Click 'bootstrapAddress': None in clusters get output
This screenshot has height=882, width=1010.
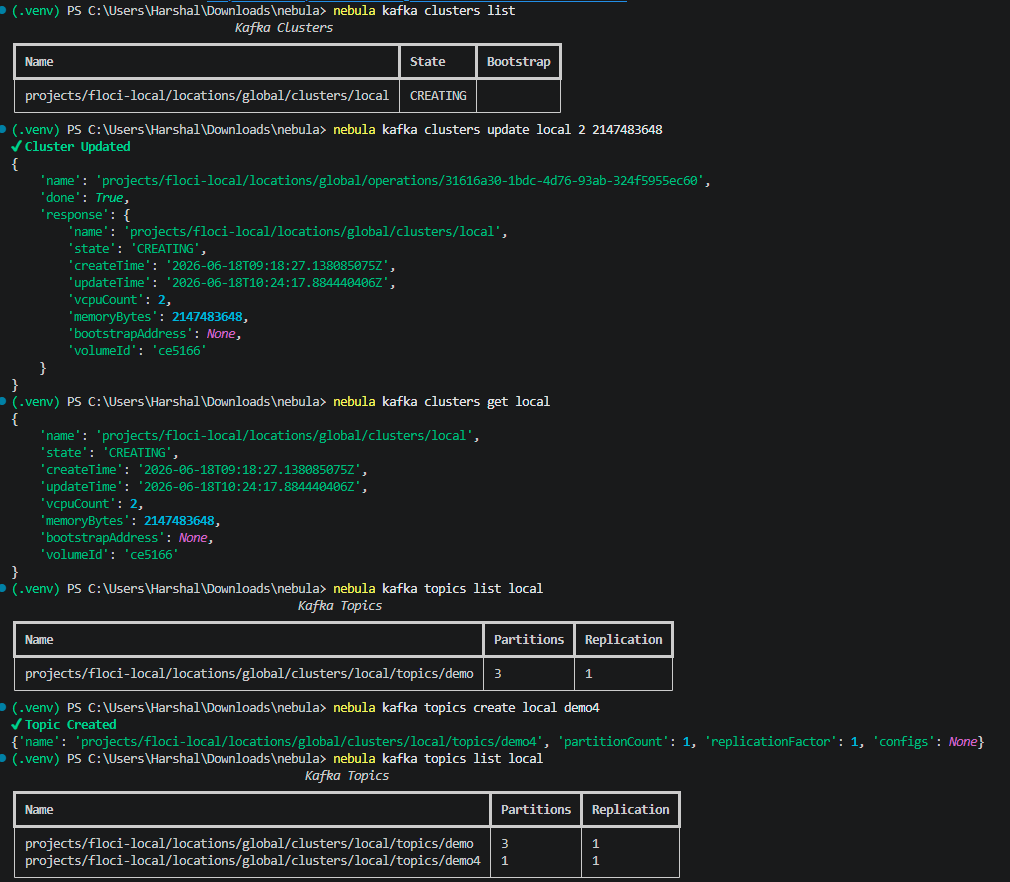pyautogui.click(x=126, y=537)
